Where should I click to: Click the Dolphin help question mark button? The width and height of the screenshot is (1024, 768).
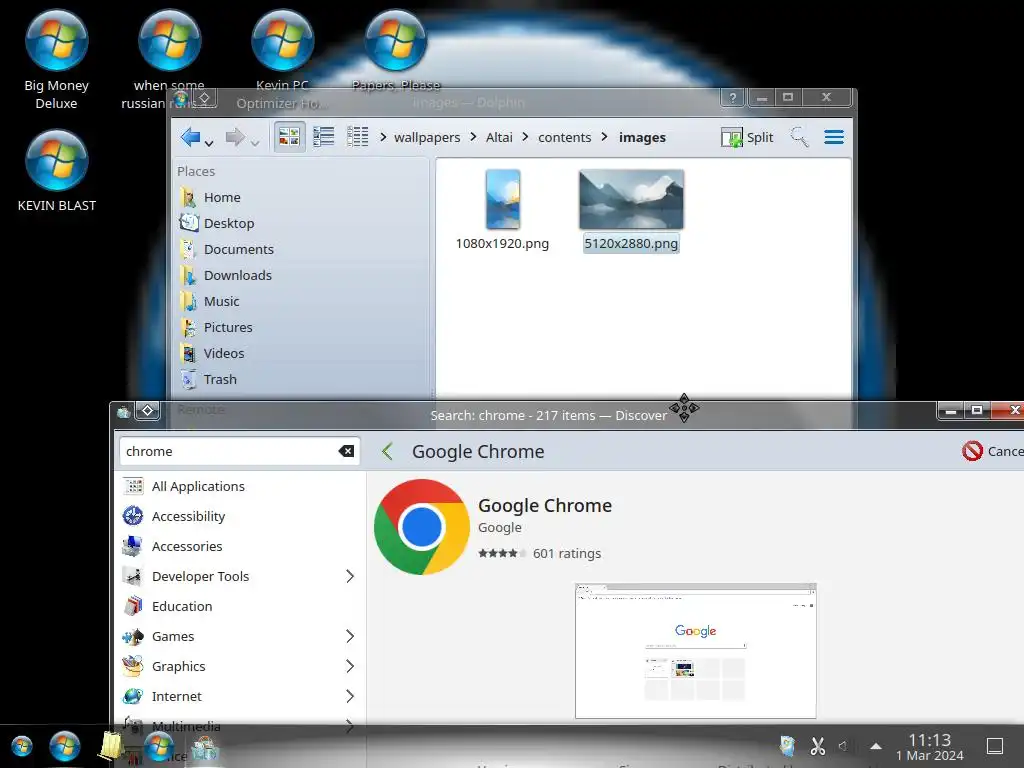(733, 97)
